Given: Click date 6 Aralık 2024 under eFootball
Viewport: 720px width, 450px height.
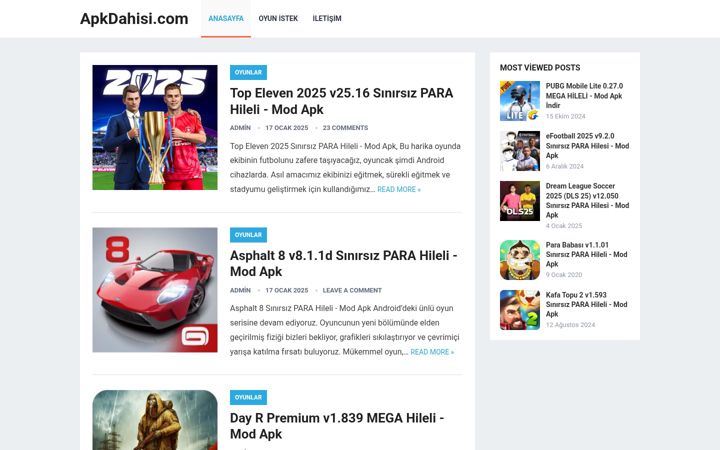Looking at the screenshot, I should point(565,166).
